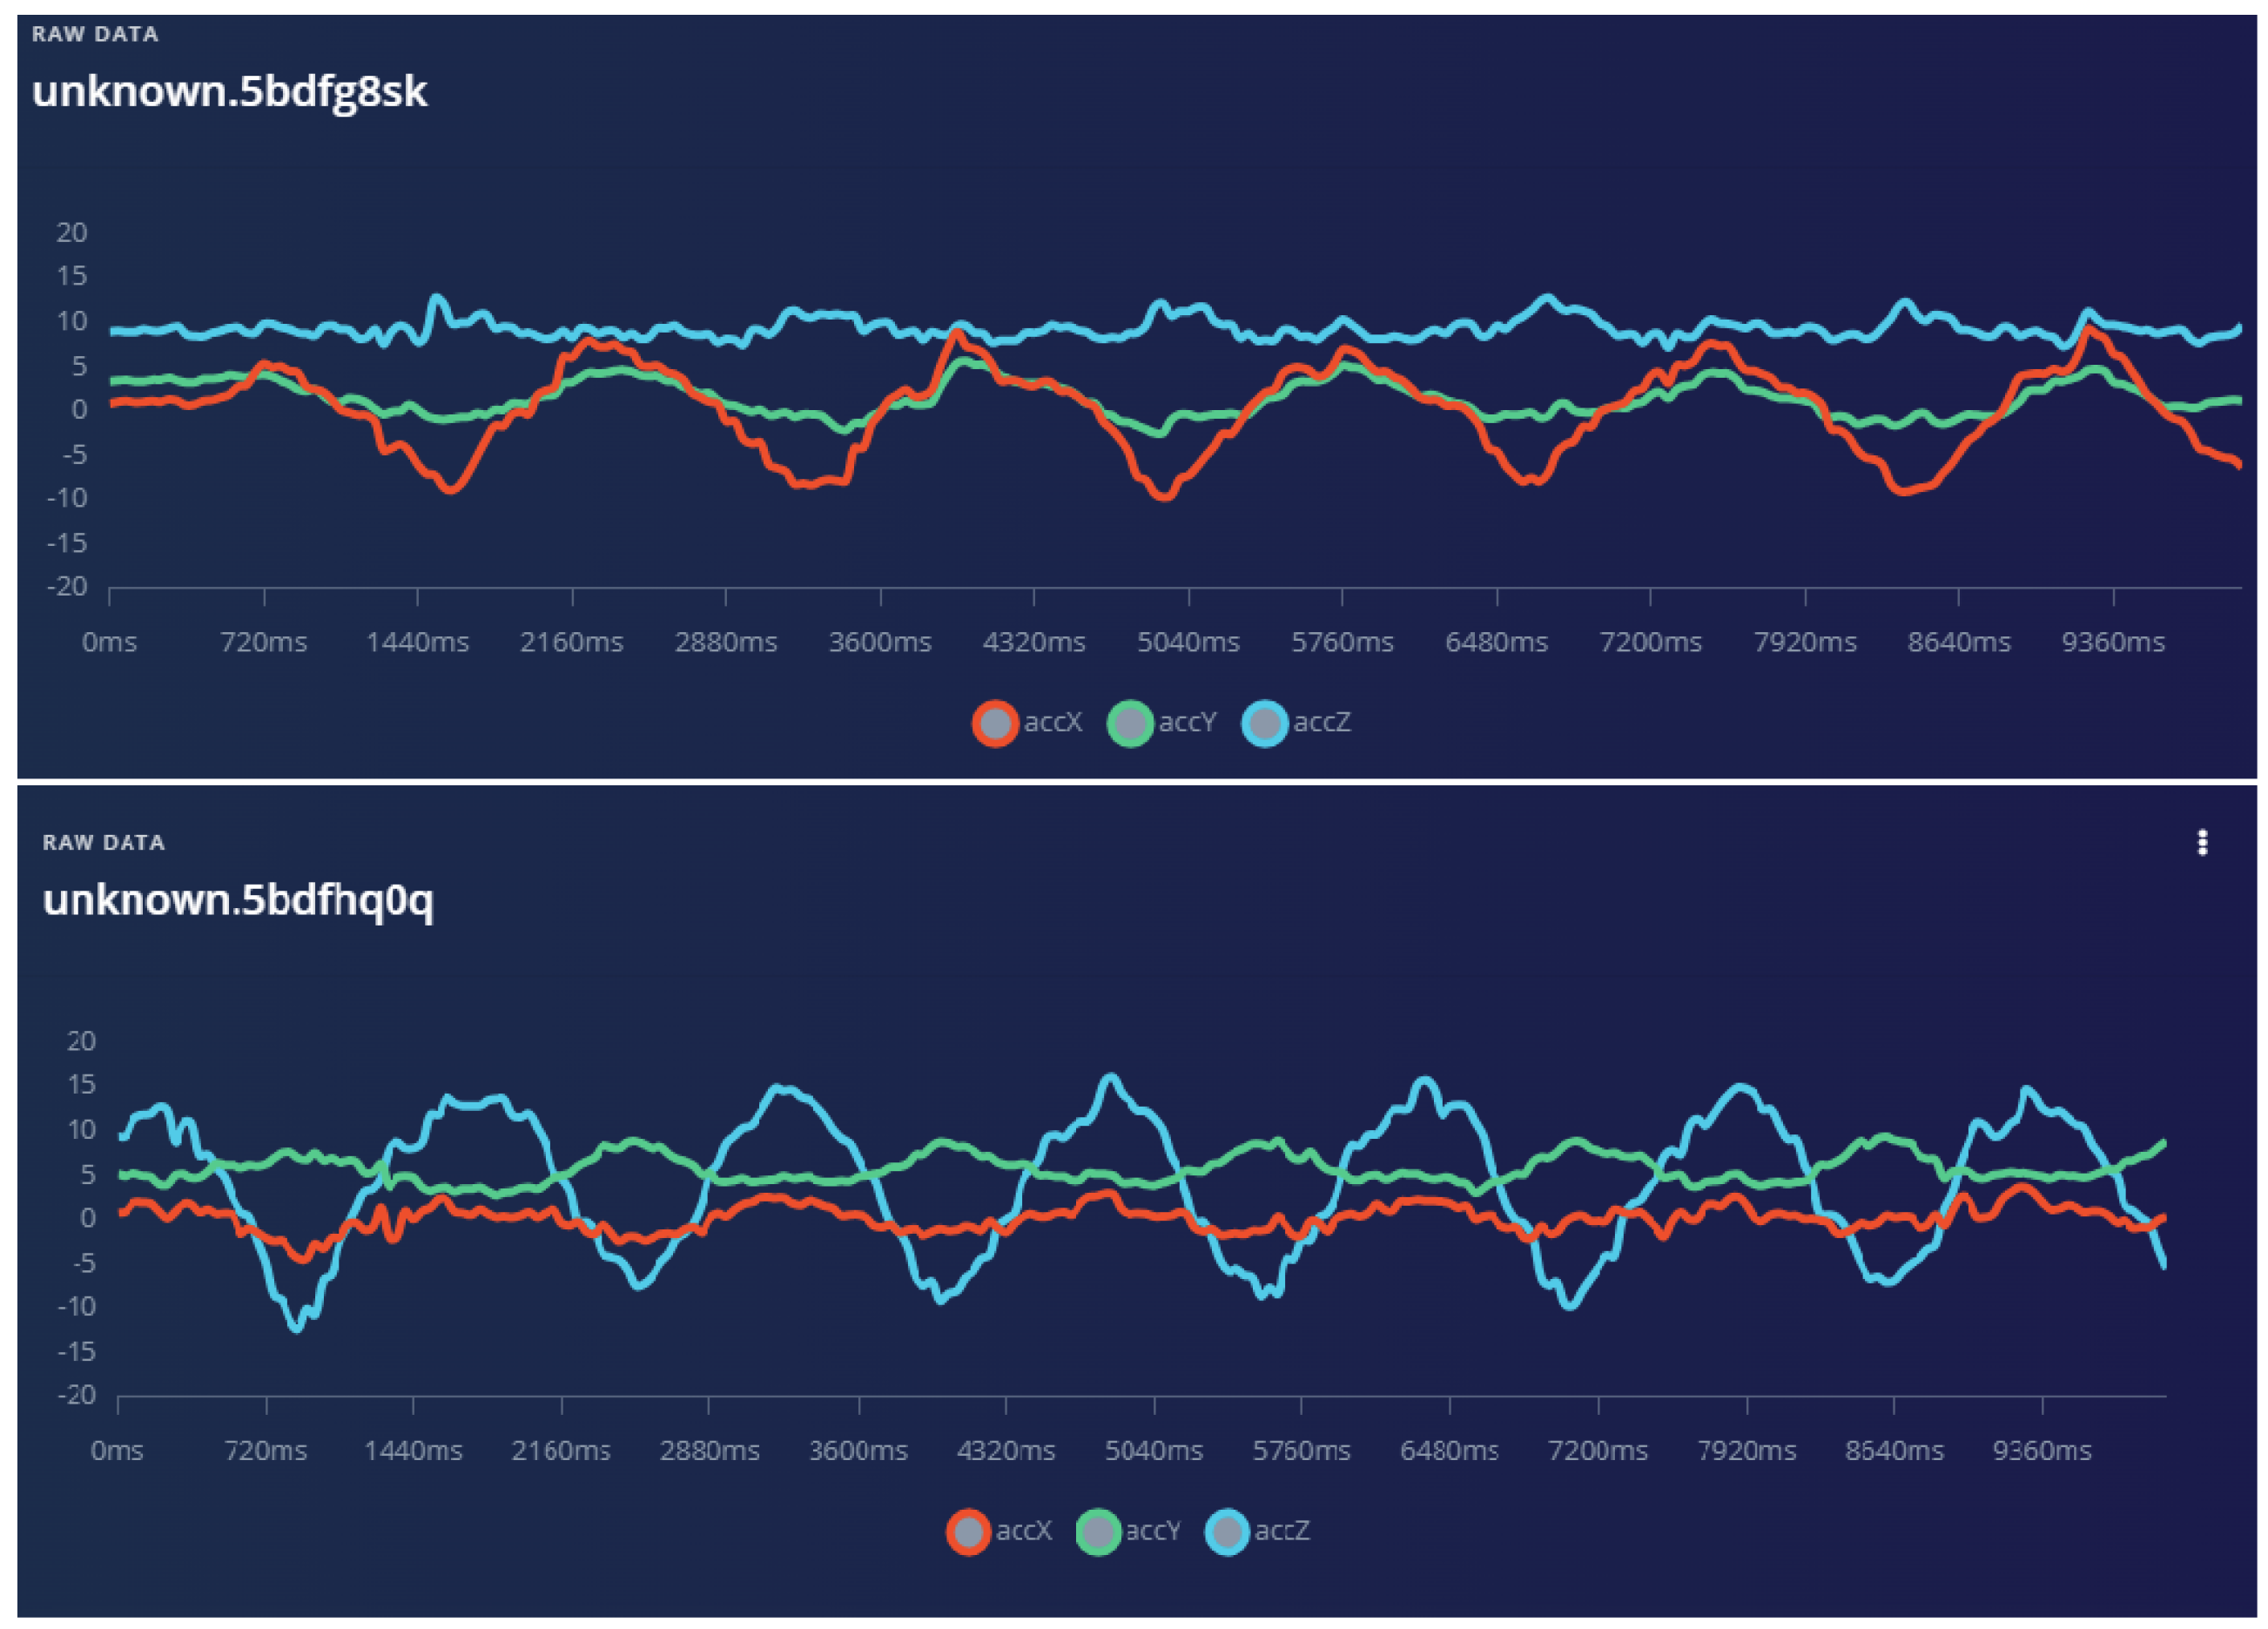Click 9360ms tick label on the top chart

click(x=2113, y=642)
